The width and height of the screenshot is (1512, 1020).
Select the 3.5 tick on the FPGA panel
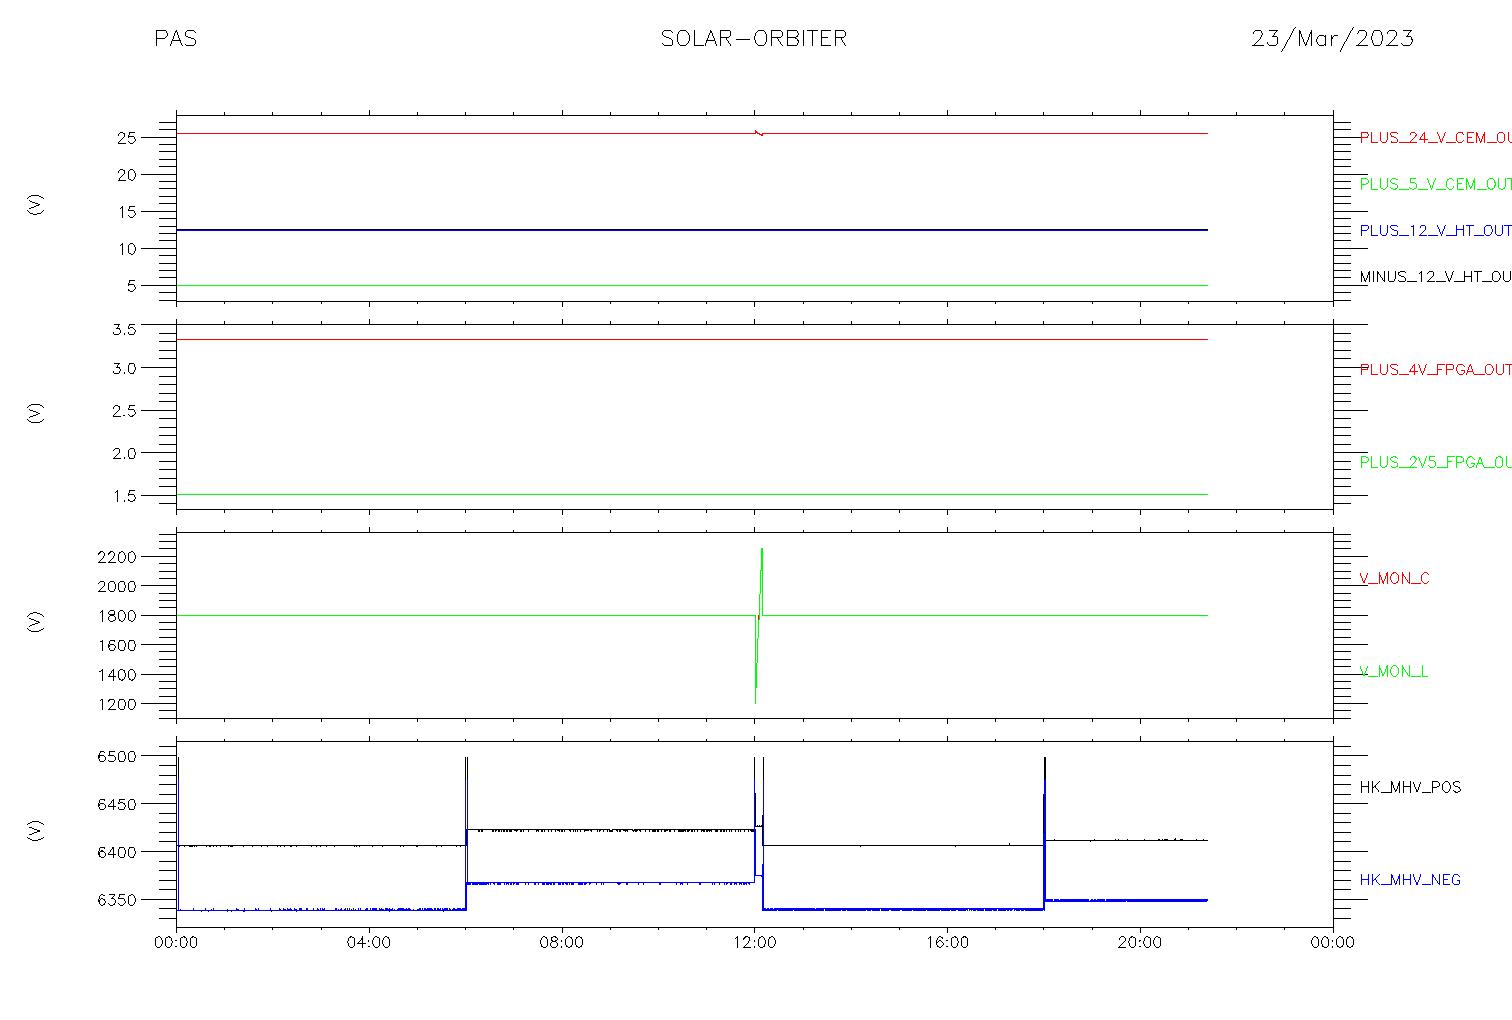124,329
